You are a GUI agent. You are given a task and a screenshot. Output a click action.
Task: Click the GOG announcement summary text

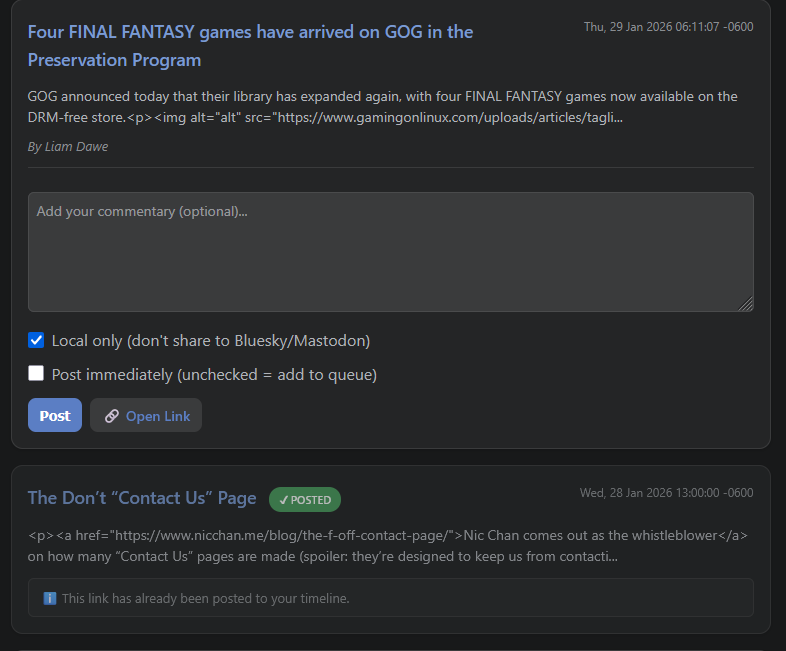click(x=382, y=107)
